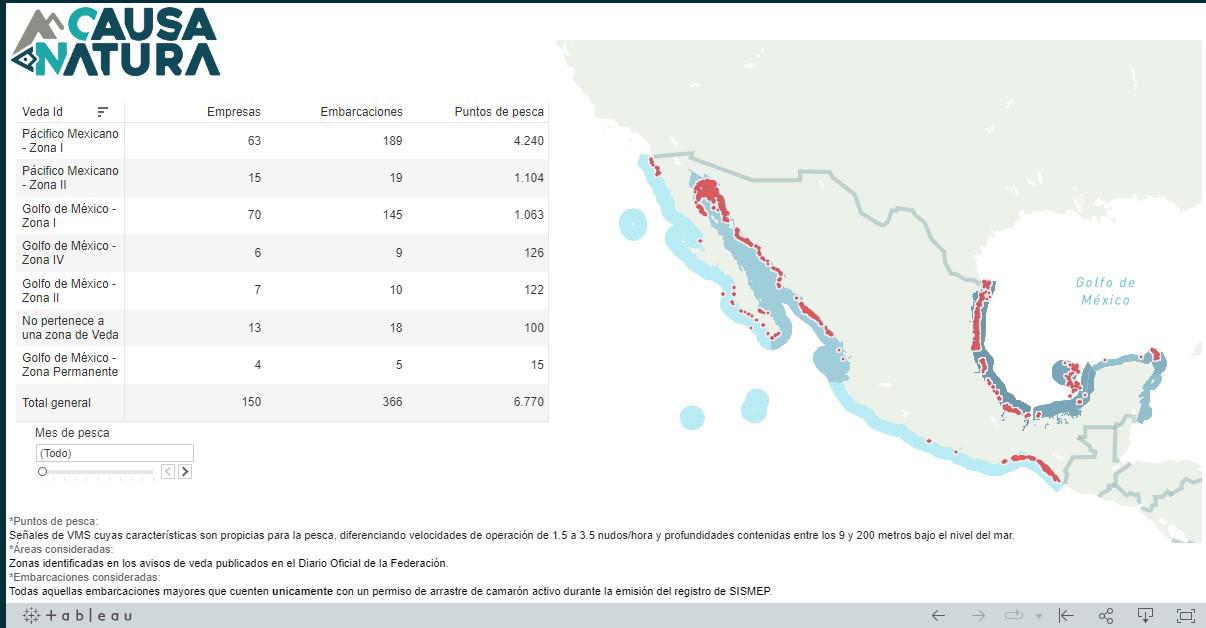Select Golfo de México - Zona Permanente row label

point(70,365)
